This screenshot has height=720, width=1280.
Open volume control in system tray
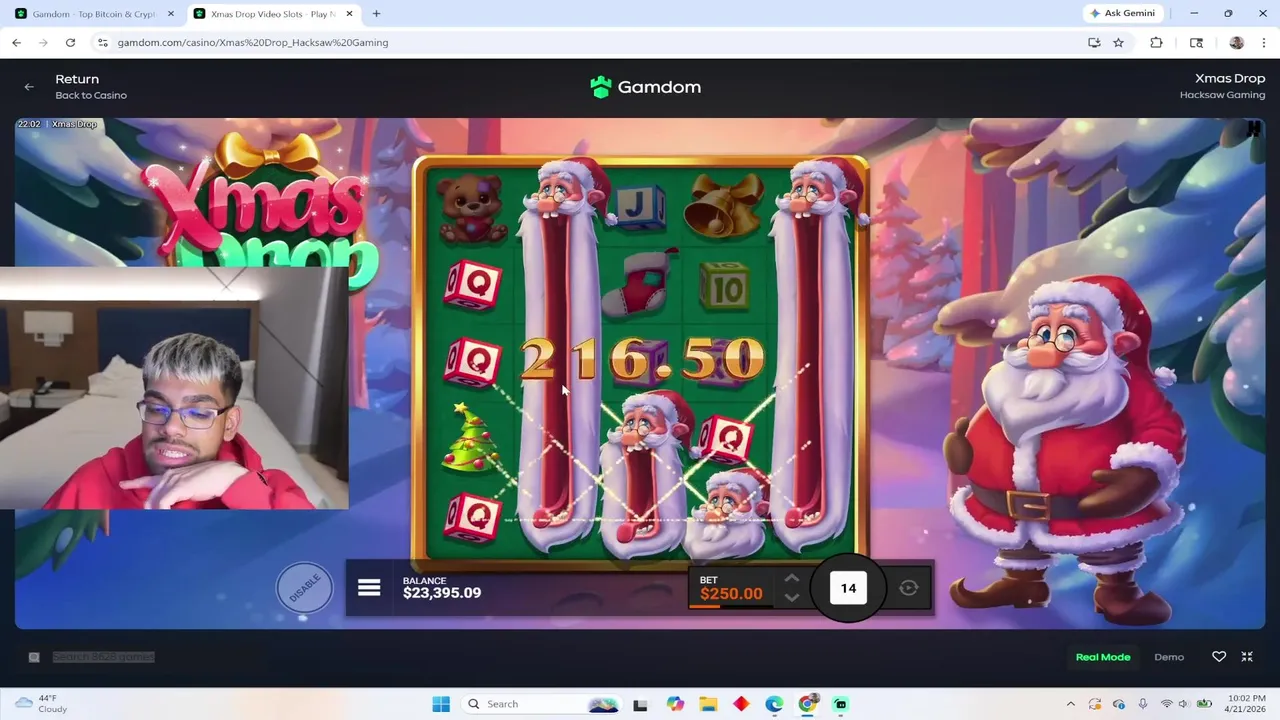[1183, 704]
